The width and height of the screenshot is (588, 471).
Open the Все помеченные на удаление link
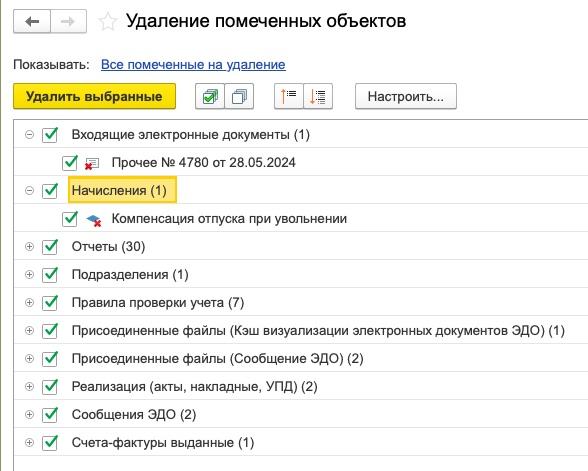pyautogui.click(x=193, y=64)
